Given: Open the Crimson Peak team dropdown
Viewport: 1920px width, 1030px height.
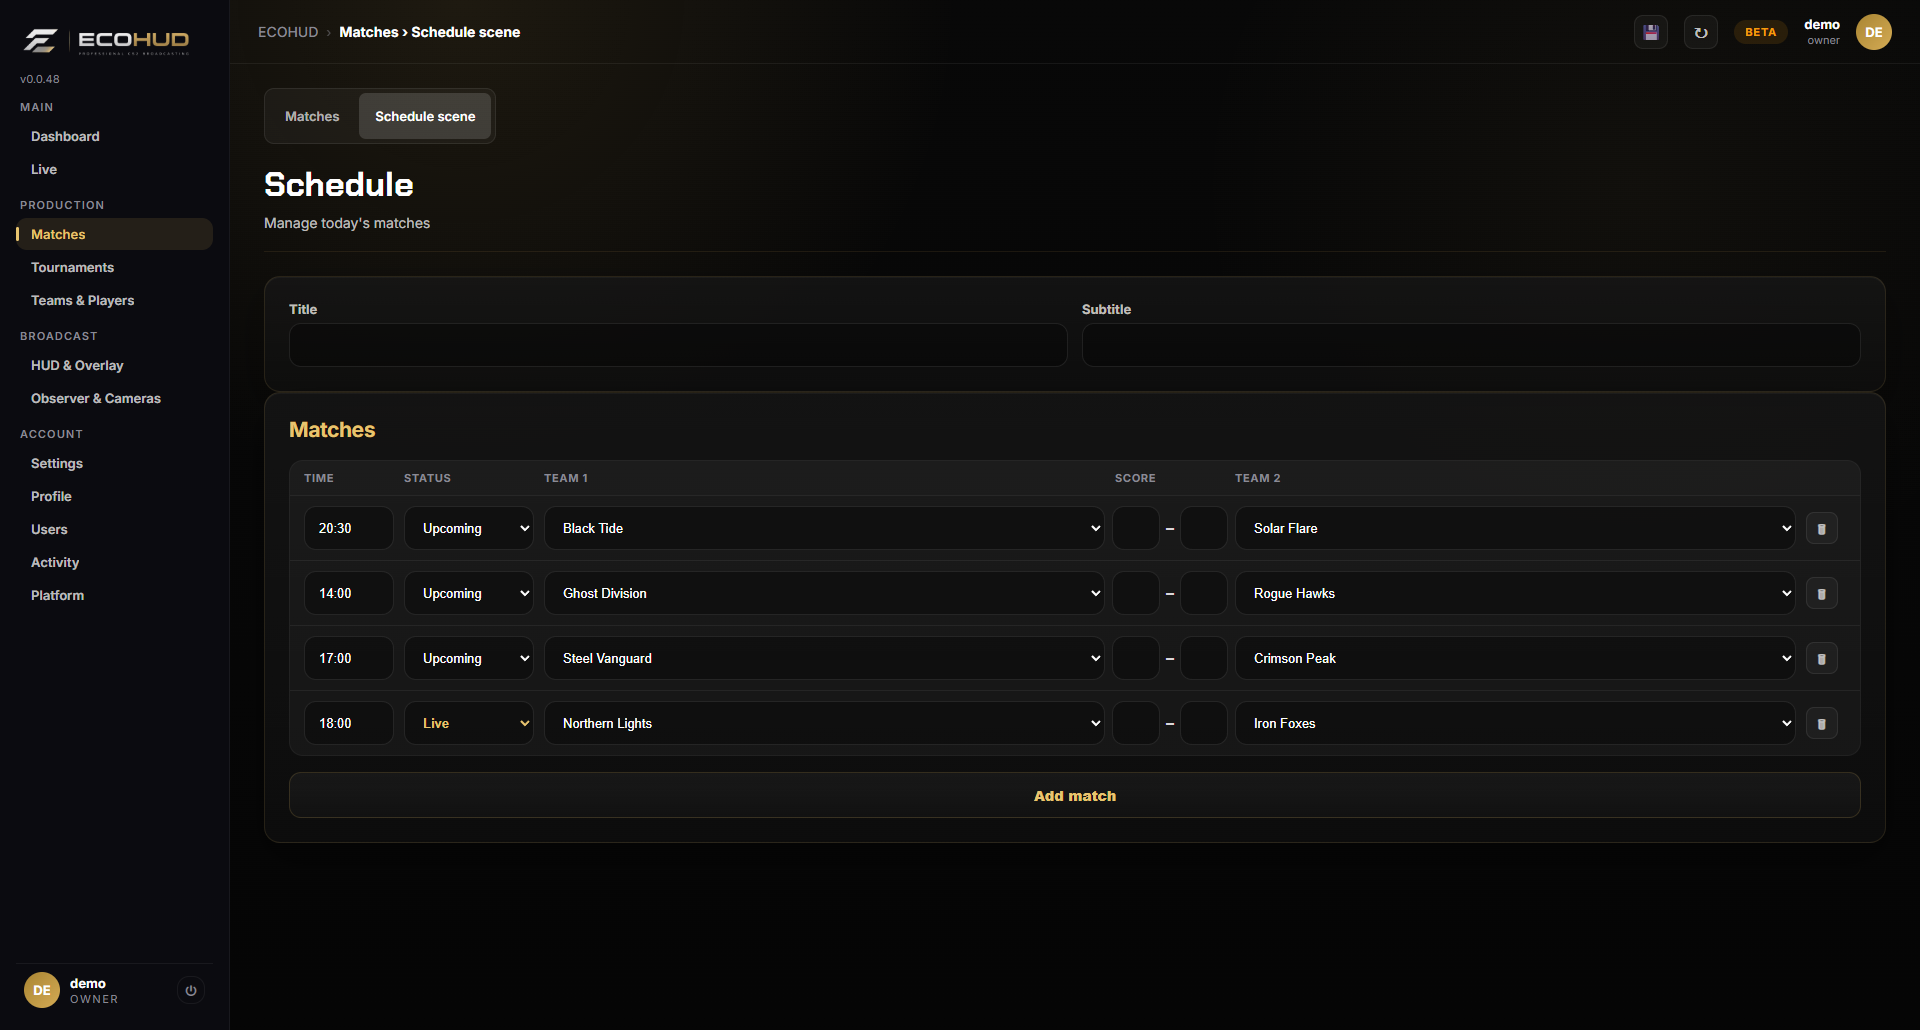Looking at the screenshot, I should pos(1515,658).
